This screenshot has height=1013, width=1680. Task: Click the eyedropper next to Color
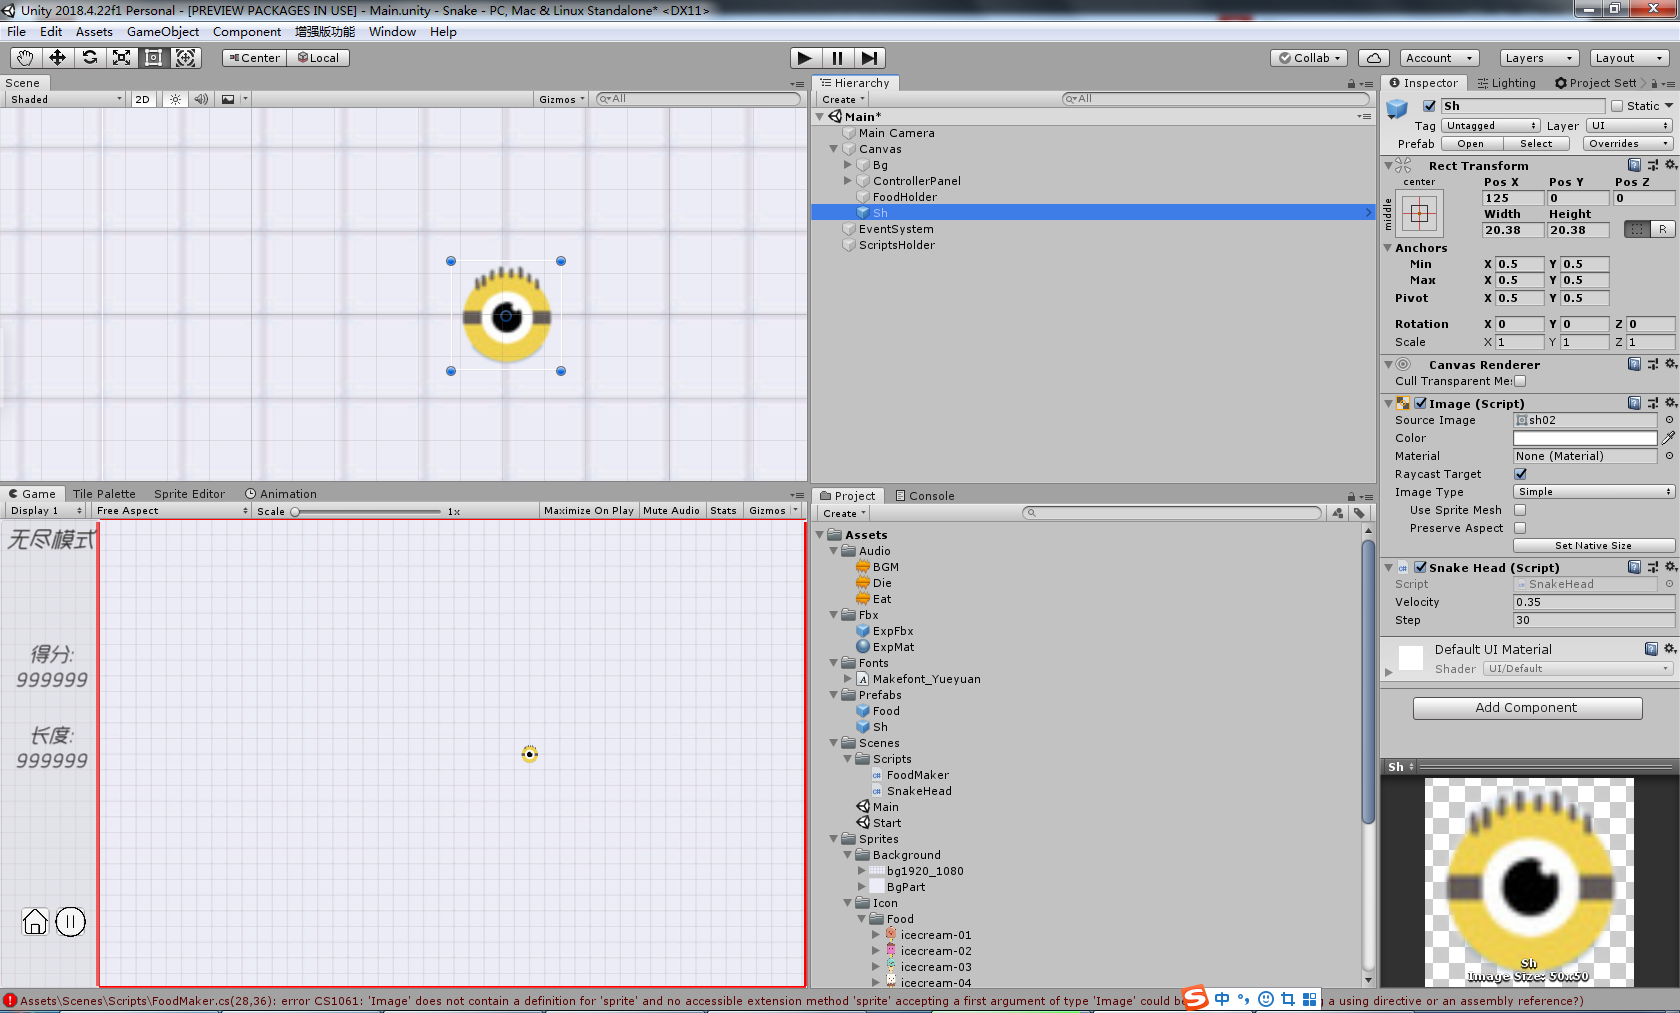tap(1668, 438)
